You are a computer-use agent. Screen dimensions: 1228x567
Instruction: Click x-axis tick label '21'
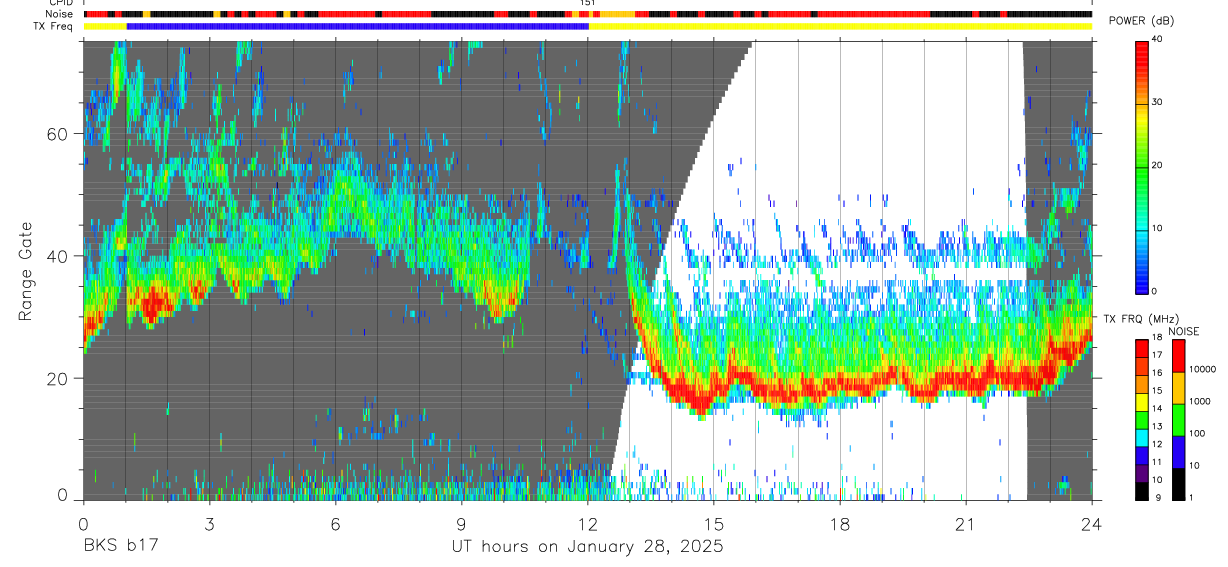click(x=966, y=524)
